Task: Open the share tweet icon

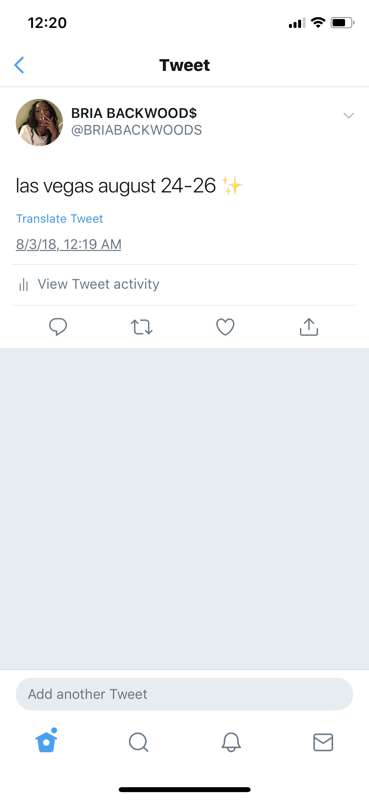Action: coord(309,327)
